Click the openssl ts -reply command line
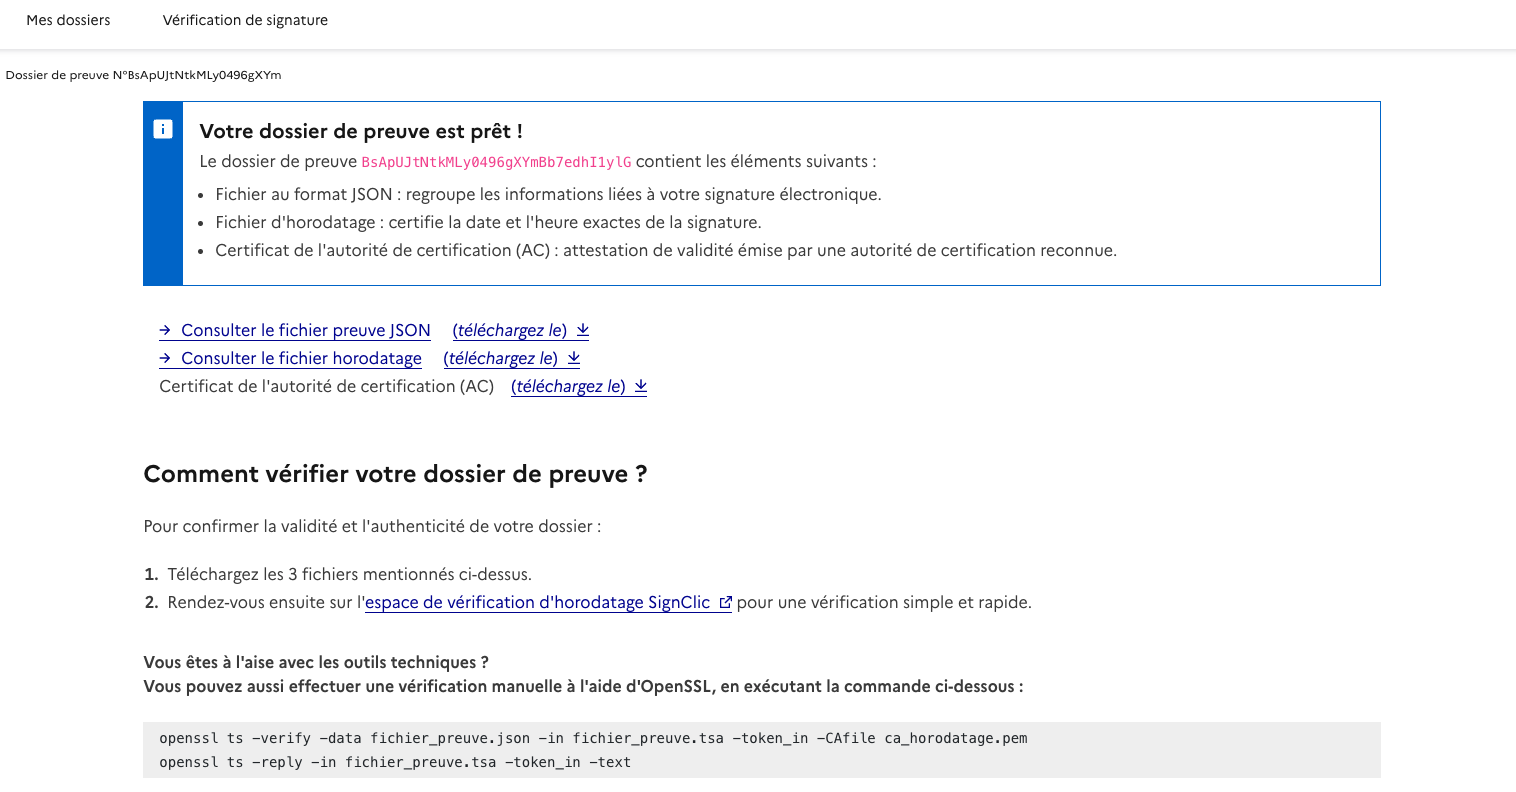The width and height of the screenshot is (1516, 792). tap(395, 763)
